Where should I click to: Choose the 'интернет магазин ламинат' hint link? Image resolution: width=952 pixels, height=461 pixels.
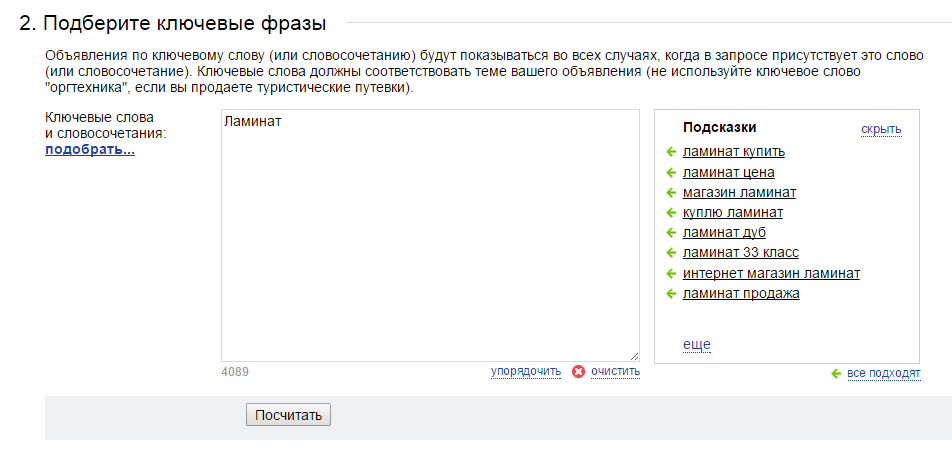pos(771,273)
